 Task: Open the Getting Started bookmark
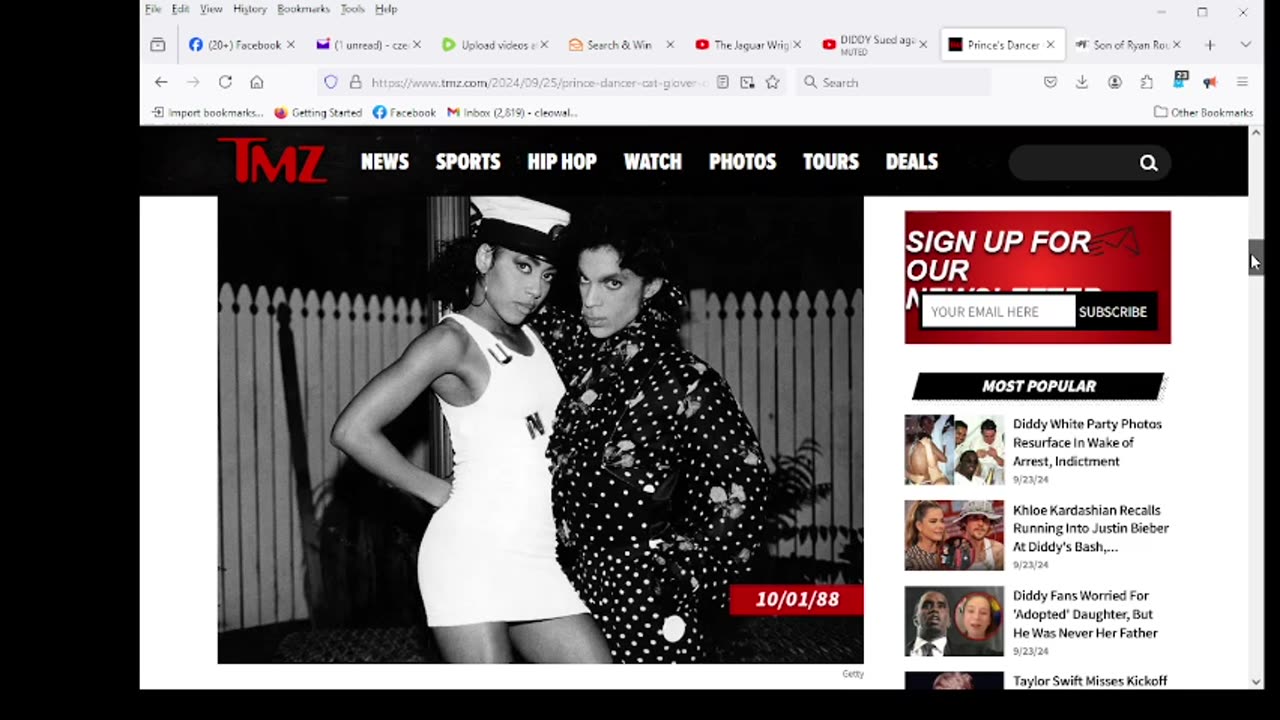tap(318, 112)
